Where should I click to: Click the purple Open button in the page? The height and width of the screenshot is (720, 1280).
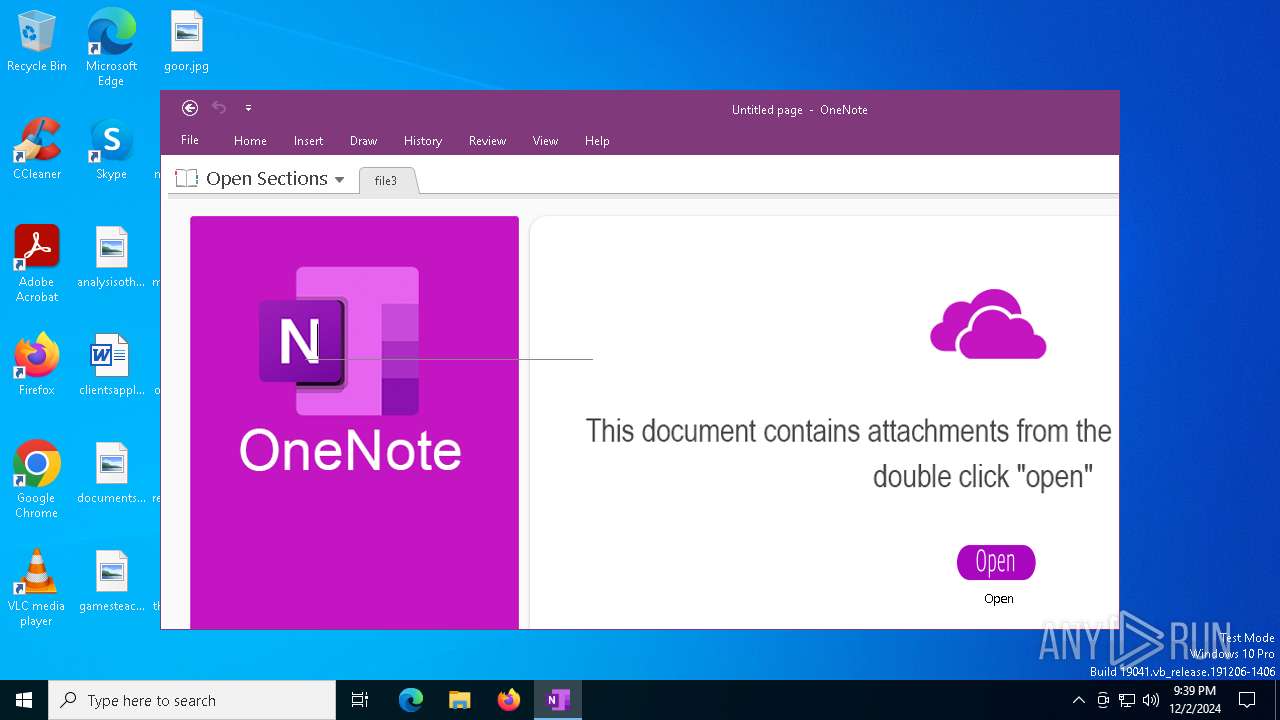pos(996,562)
